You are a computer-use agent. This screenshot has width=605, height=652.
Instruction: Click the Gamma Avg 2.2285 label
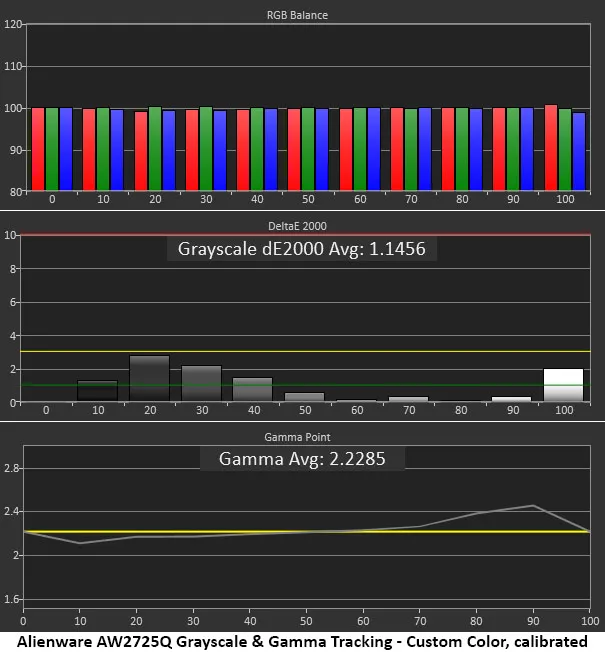pos(302,458)
